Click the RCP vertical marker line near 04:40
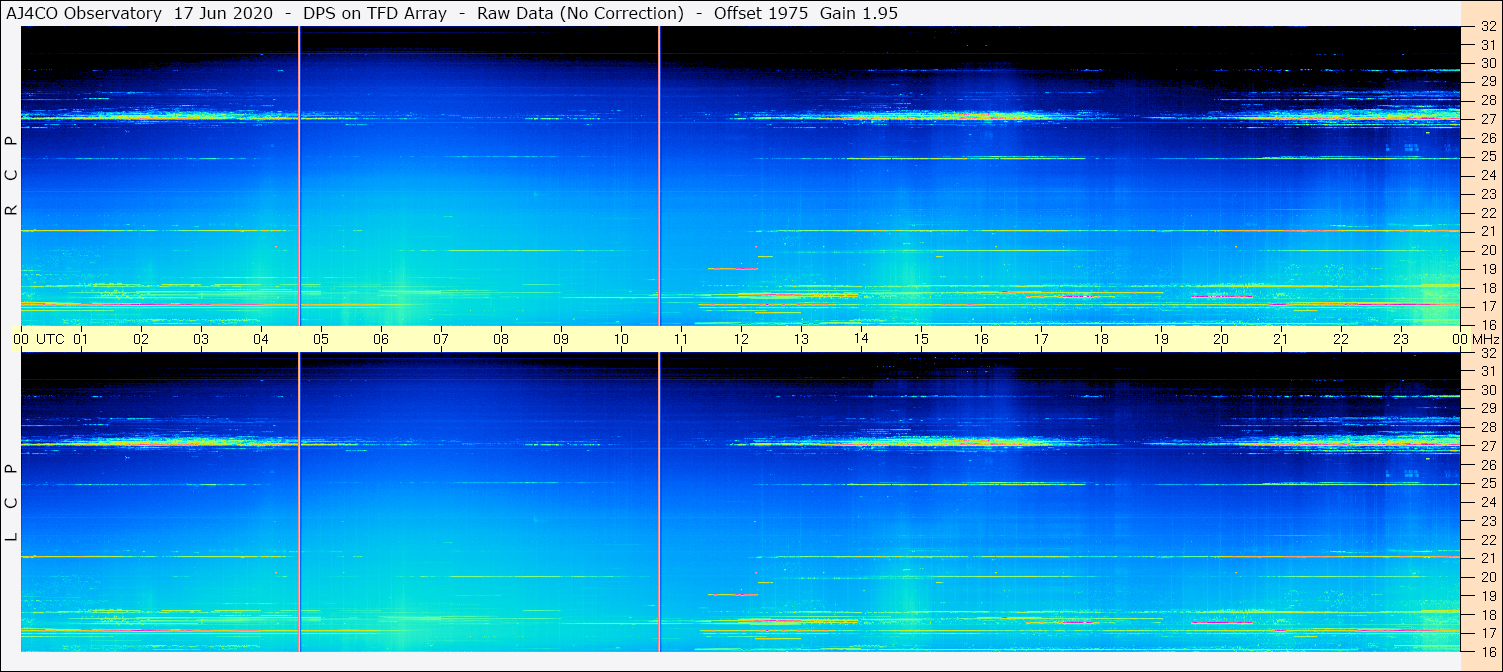Image resolution: width=1503 pixels, height=672 pixels. pyautogui.click(x=299, y=176)
